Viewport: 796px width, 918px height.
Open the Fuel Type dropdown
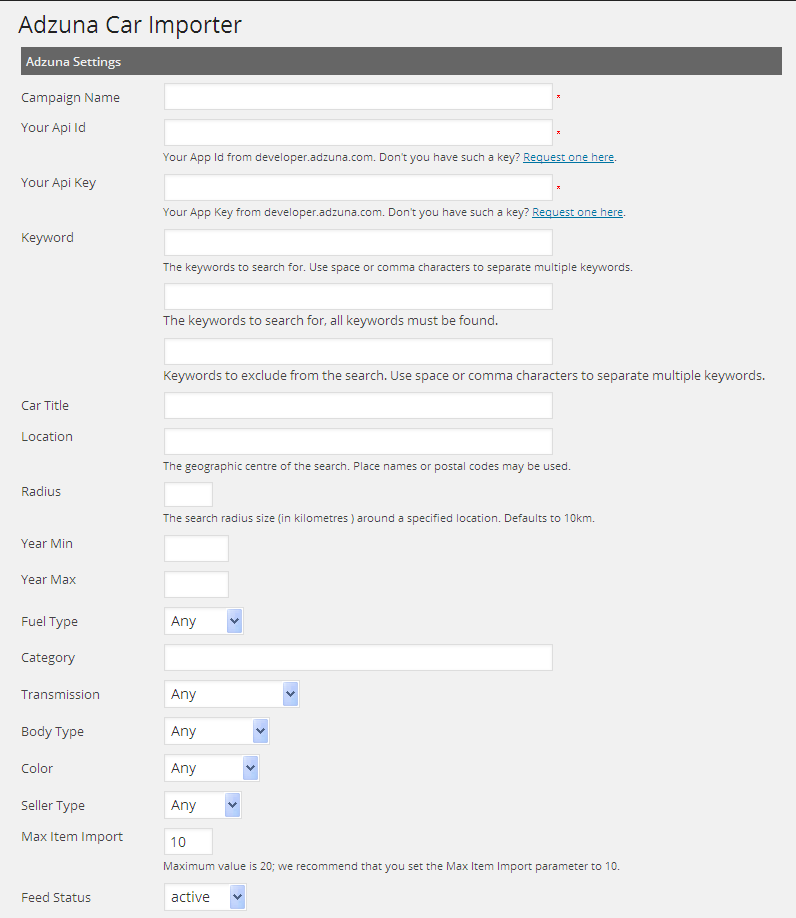[204, 622]
